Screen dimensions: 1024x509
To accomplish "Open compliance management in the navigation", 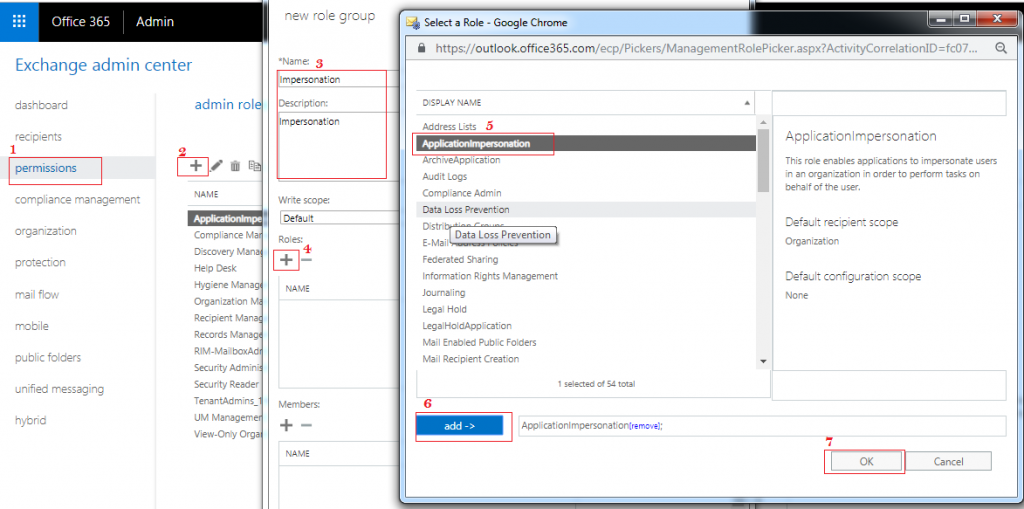I will (x=78, y=199).
